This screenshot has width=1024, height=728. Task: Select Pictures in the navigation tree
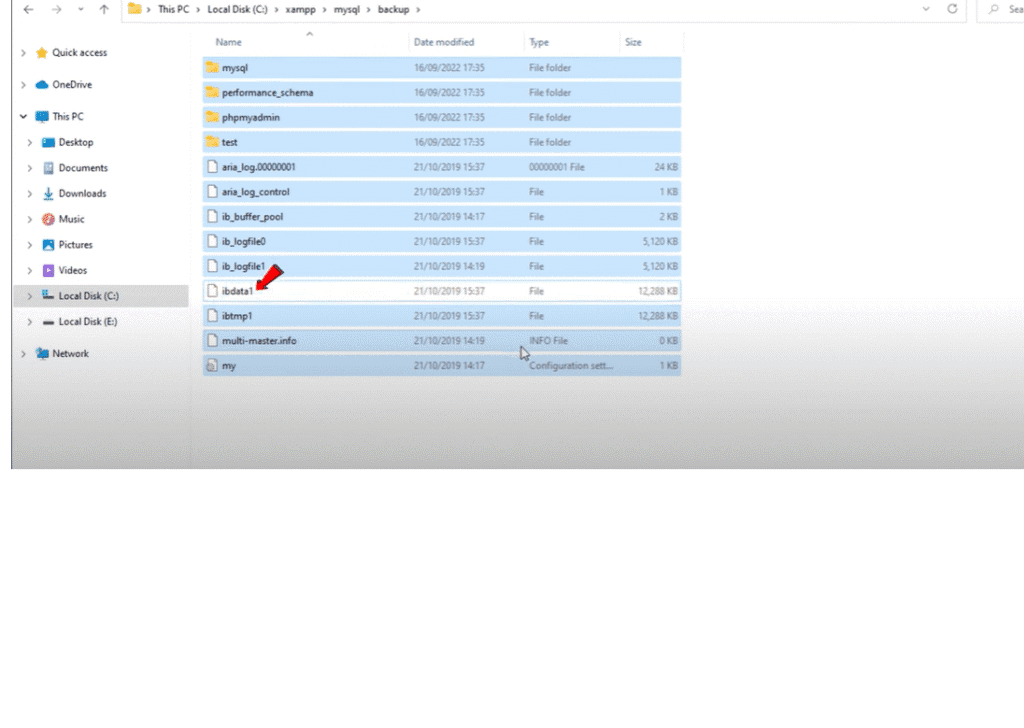click(75, 245)
